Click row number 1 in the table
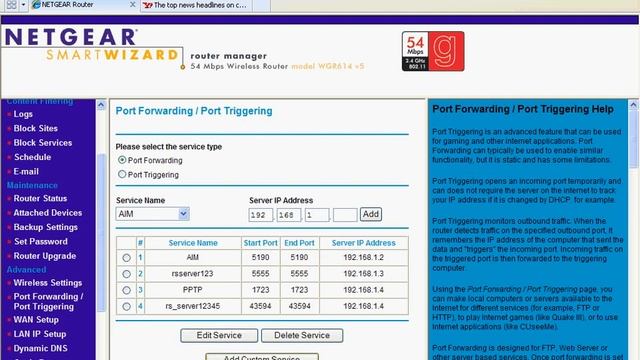The image size is (640, 360). pos(140,258)
